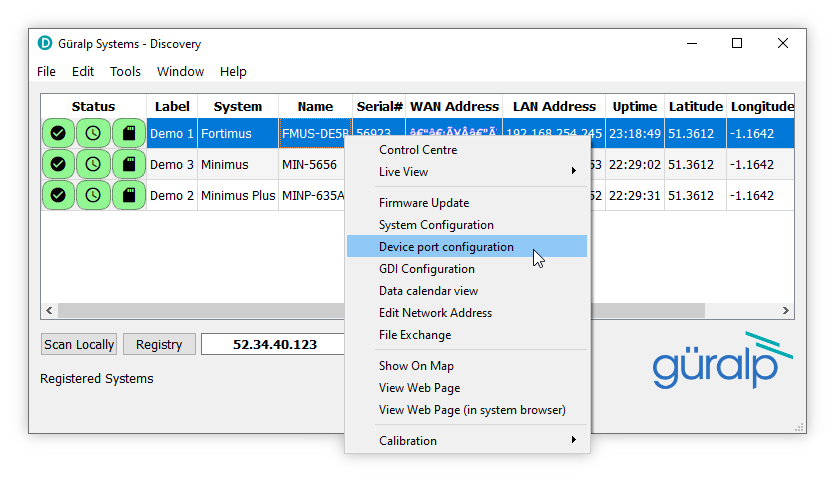
Task: Sort by the Longitude column header
Action: click(x=761, y=107)
